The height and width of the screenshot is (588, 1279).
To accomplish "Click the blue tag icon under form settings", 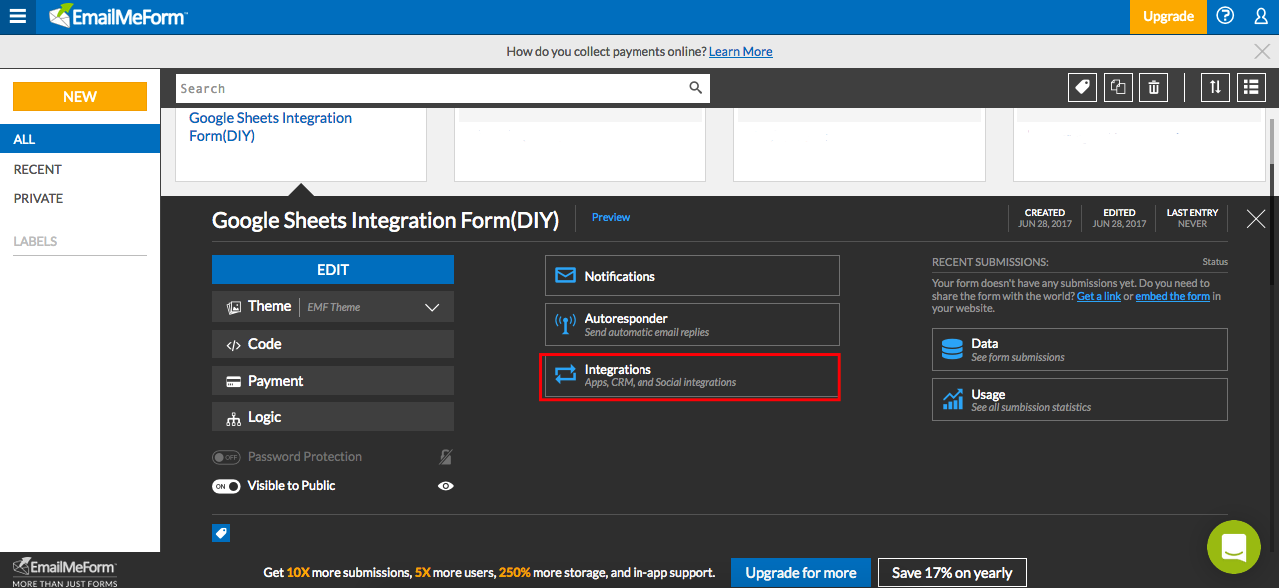I will [x=221, y=534].
